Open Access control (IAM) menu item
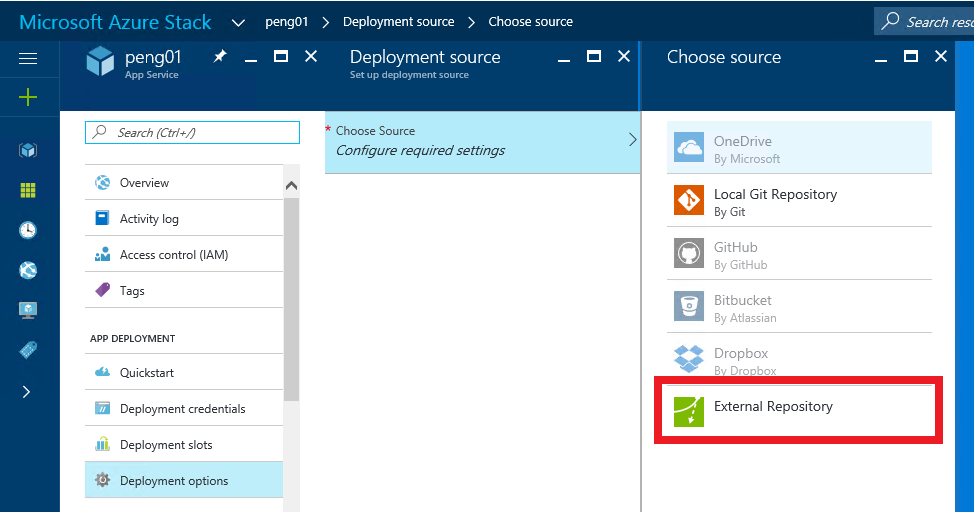The image size is (974, 512). pos(184,255)
